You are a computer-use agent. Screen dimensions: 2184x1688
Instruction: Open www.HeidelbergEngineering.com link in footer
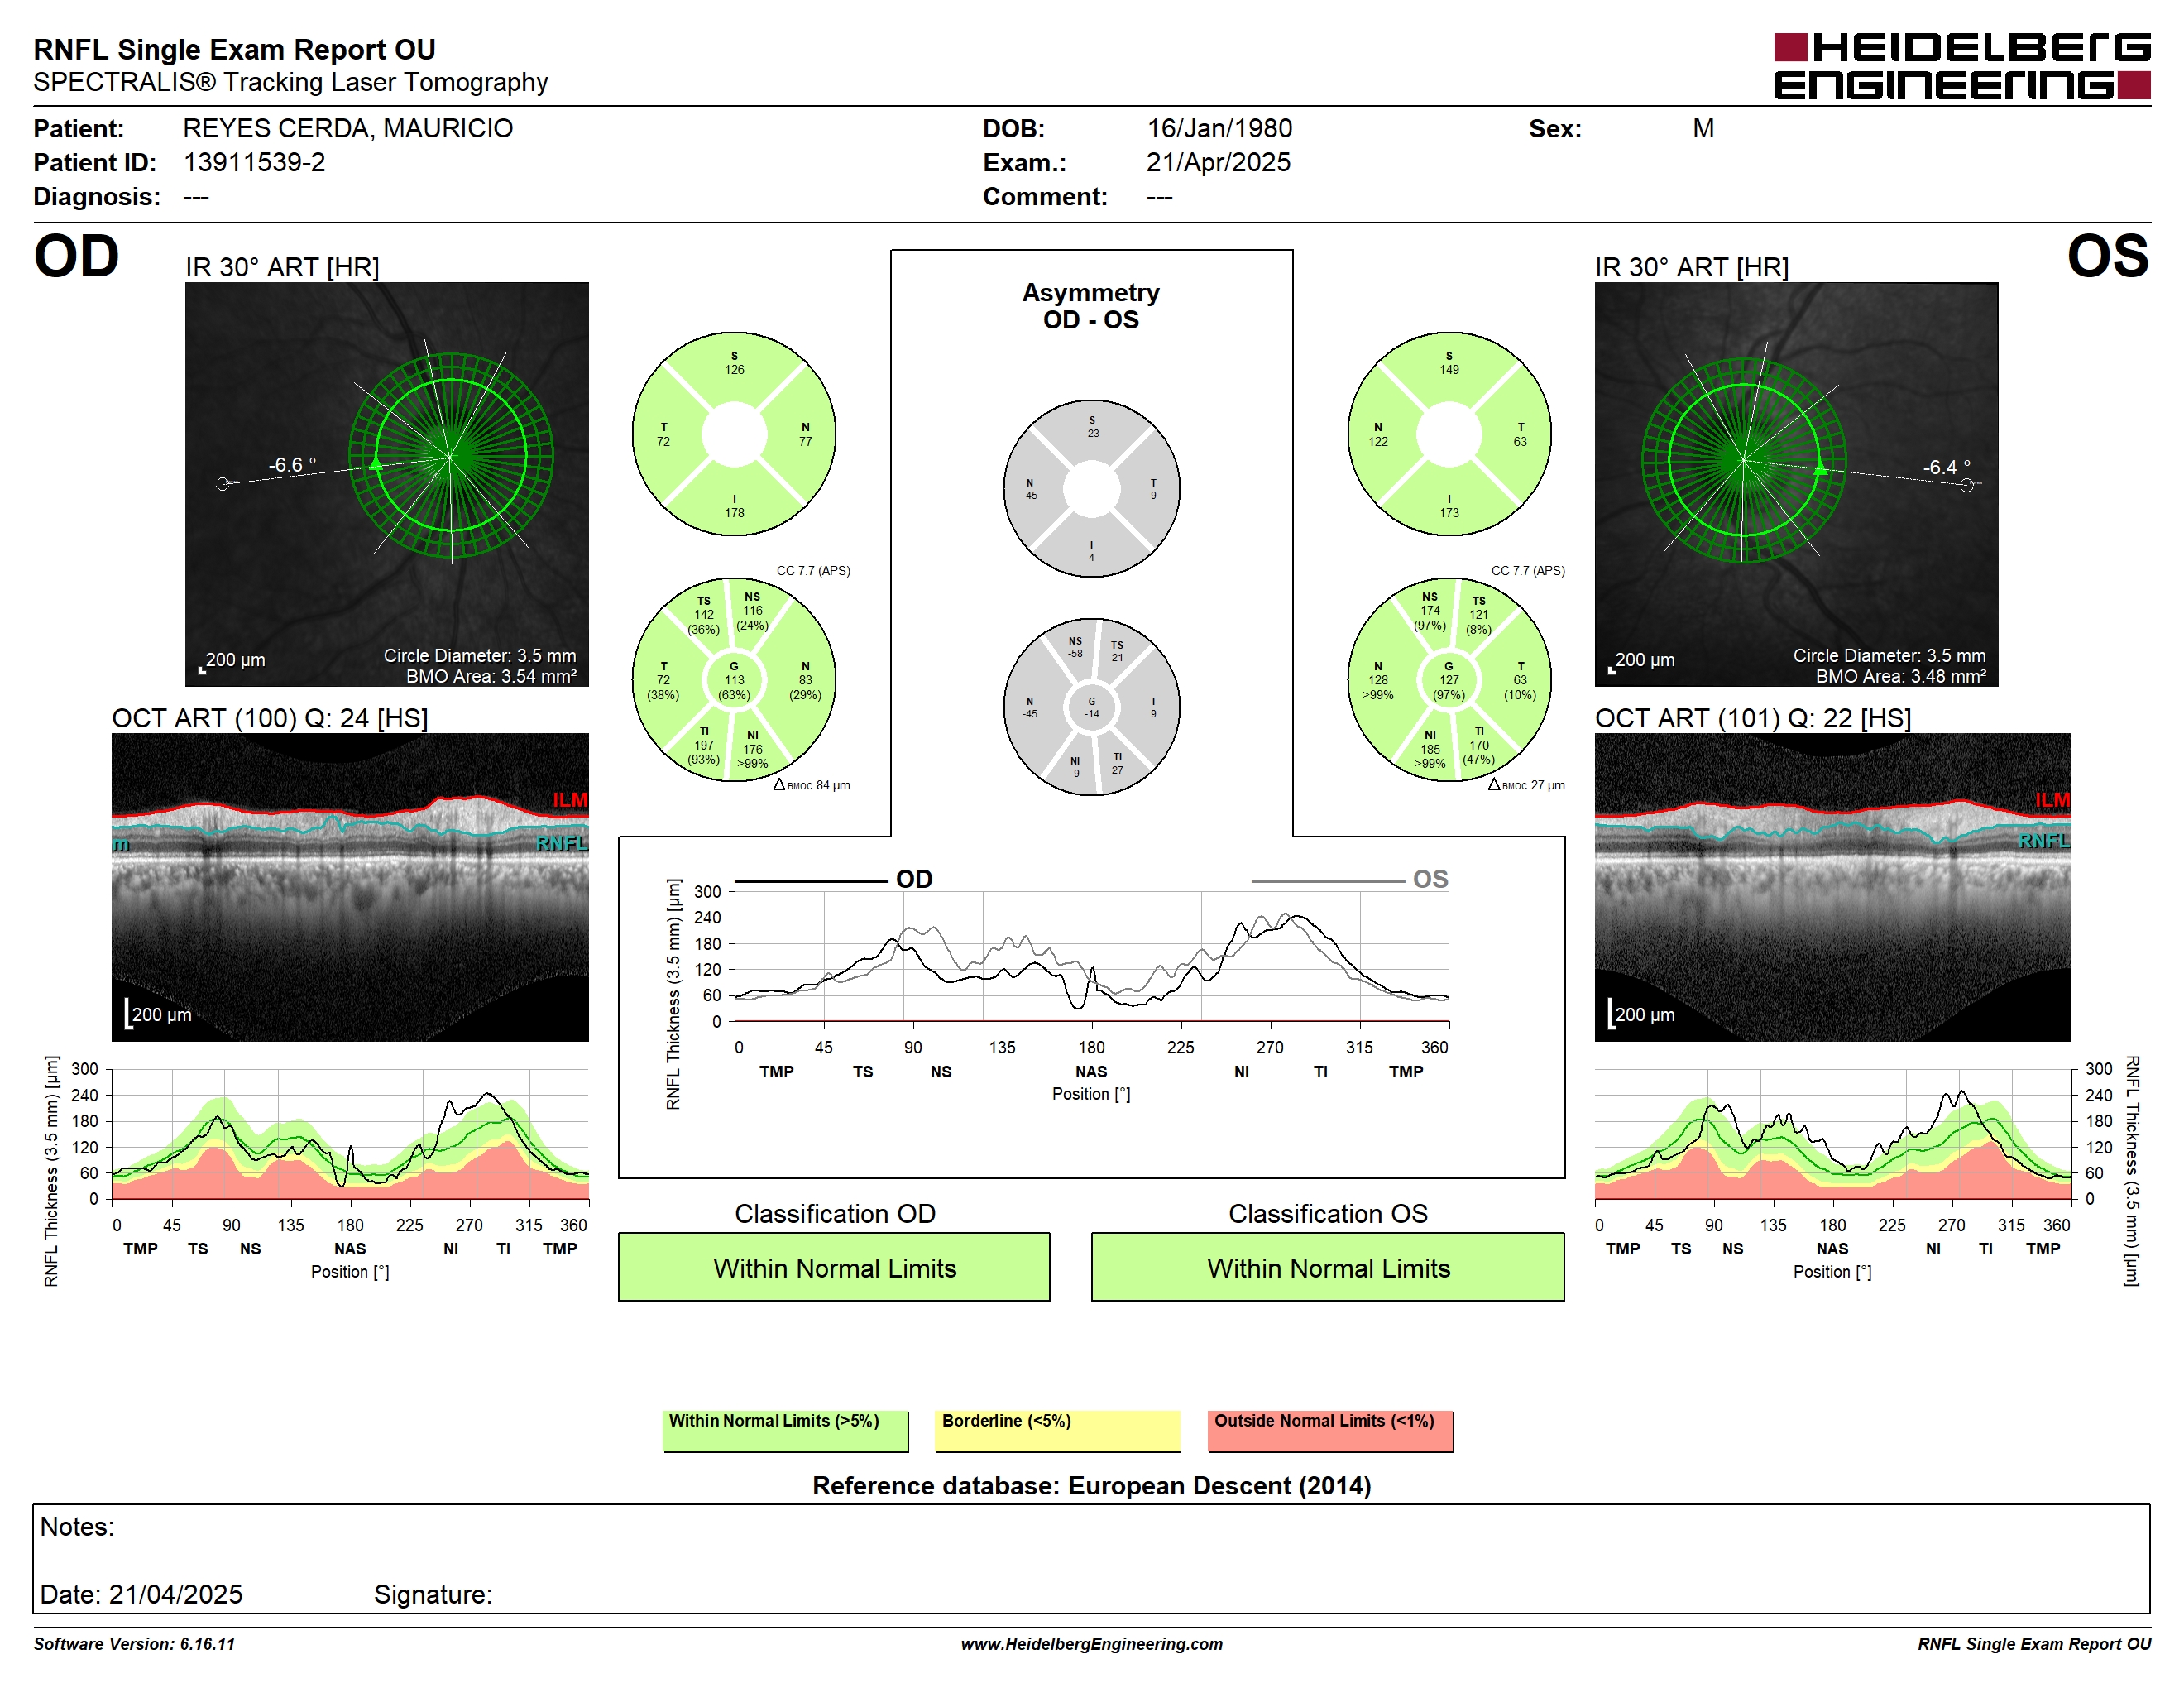click(1092, 1643)
